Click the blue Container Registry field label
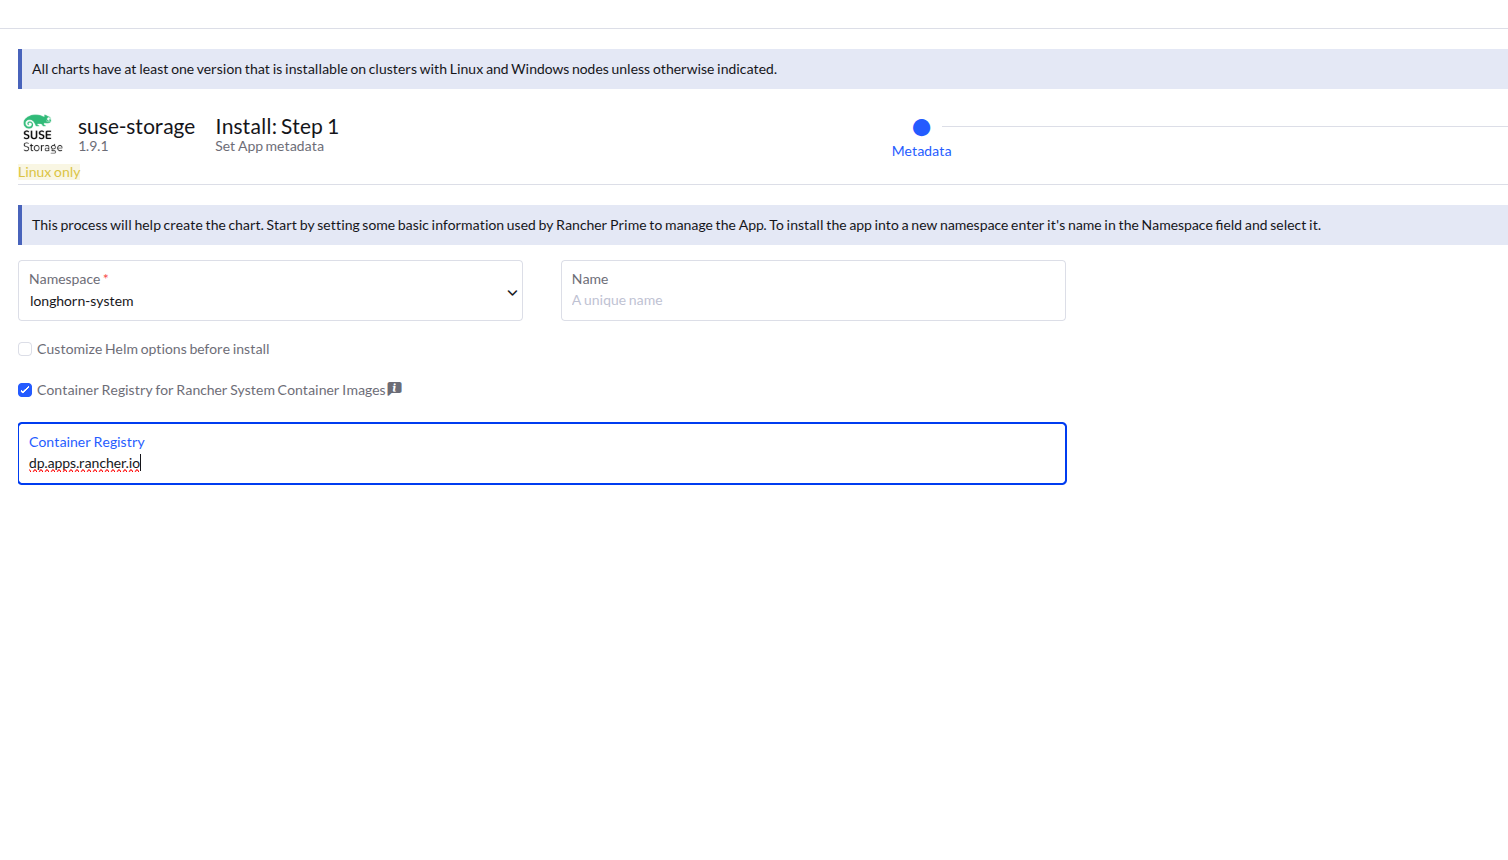The height and width of the screenshot is (860, 1508). 87,442
